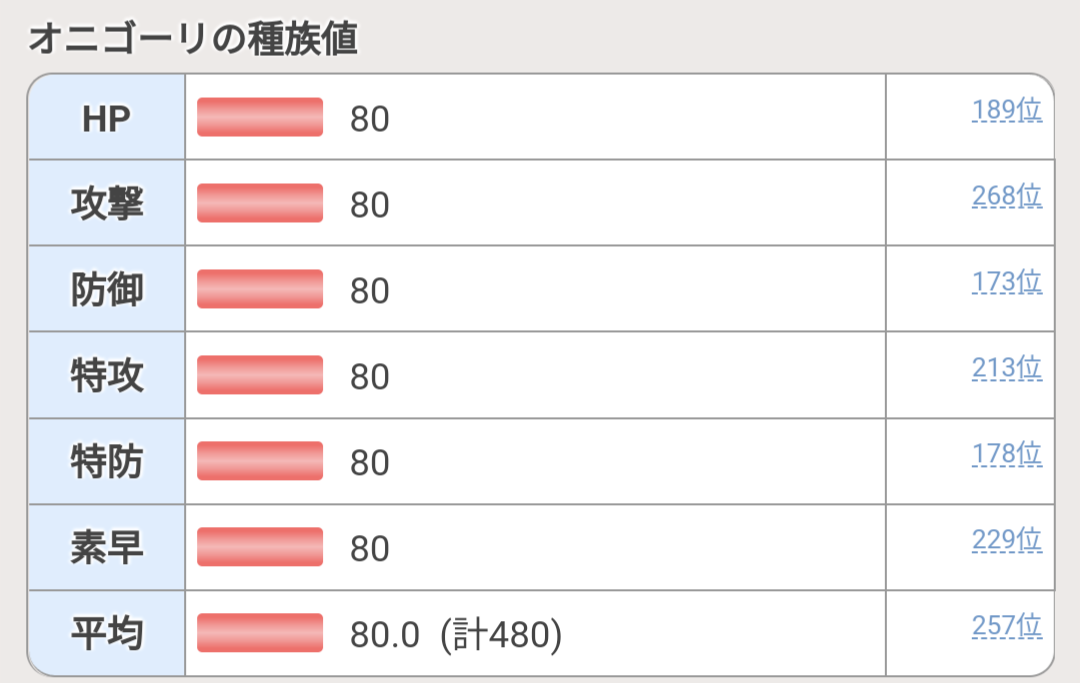The width and height of the screenshot is (1080, 683).
Task: Select the HP row label
Action: [106, 119]
